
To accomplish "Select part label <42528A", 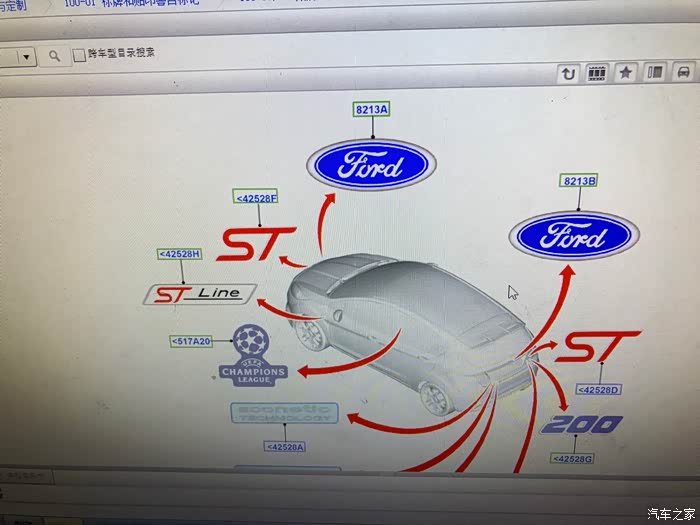I will (285, 446).
